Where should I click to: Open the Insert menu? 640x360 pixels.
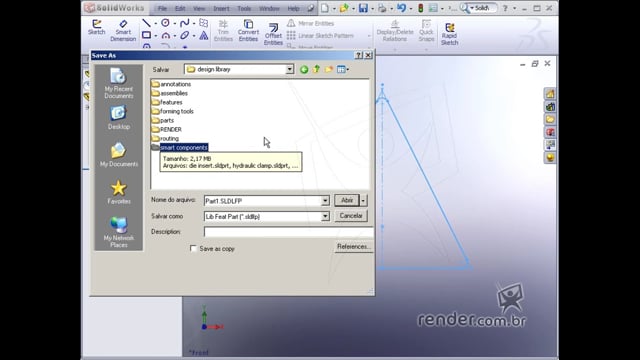pos(221,9)
